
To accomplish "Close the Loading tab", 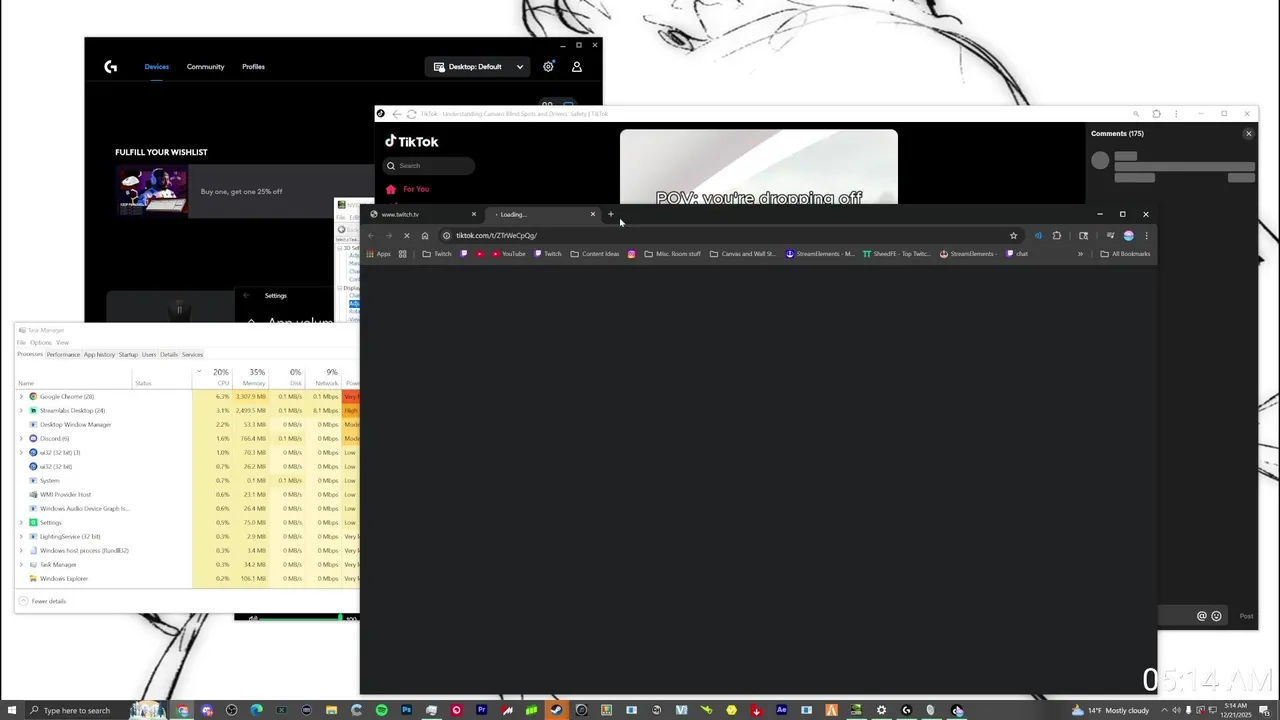I will (x=592, y=214).
